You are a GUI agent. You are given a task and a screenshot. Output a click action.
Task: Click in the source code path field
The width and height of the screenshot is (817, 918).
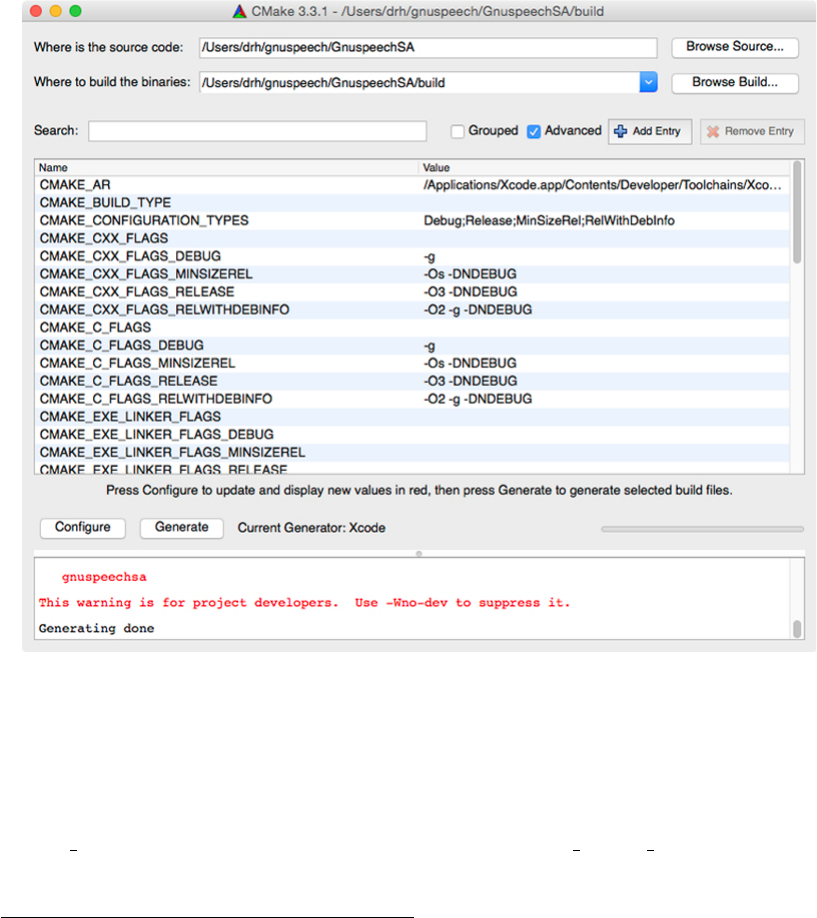coord(428,47)
